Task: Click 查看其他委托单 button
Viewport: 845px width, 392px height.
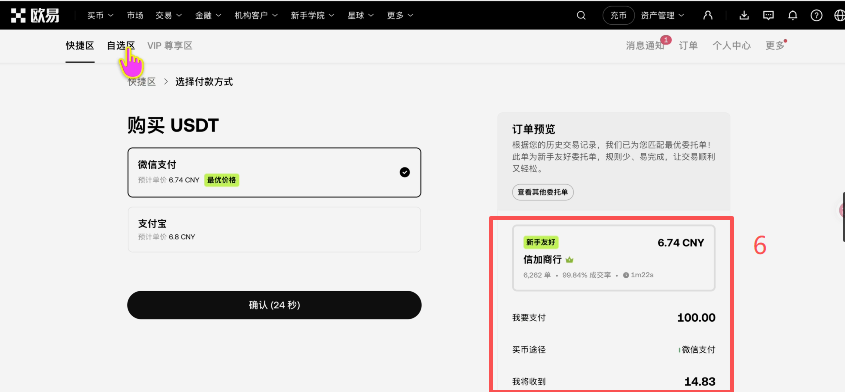Action: coord(543,192)
